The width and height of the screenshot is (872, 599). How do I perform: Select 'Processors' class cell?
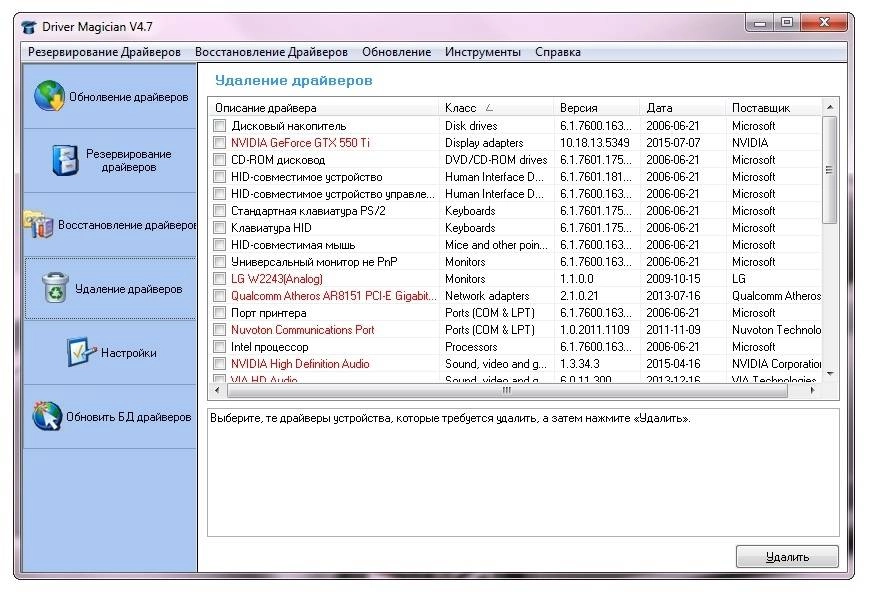click(470, 347)
